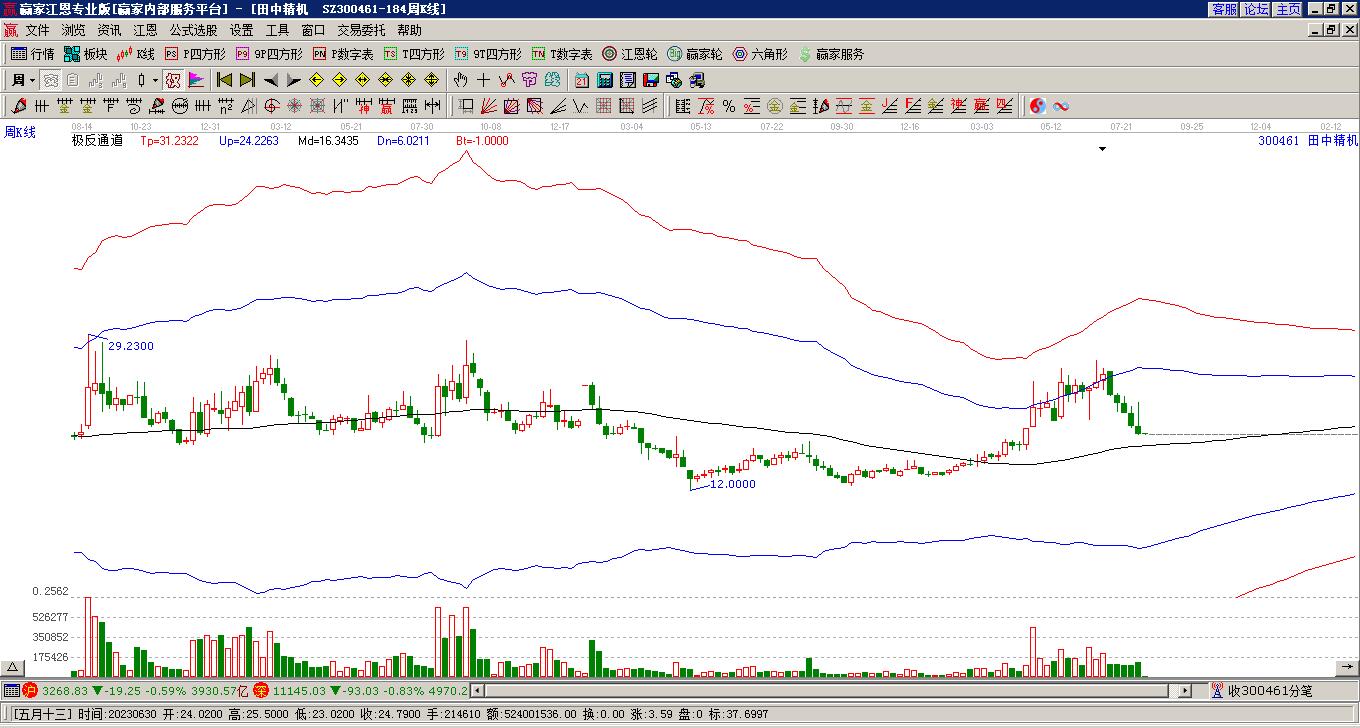Click the small black triangle marker above chart

pos(1103,149)
